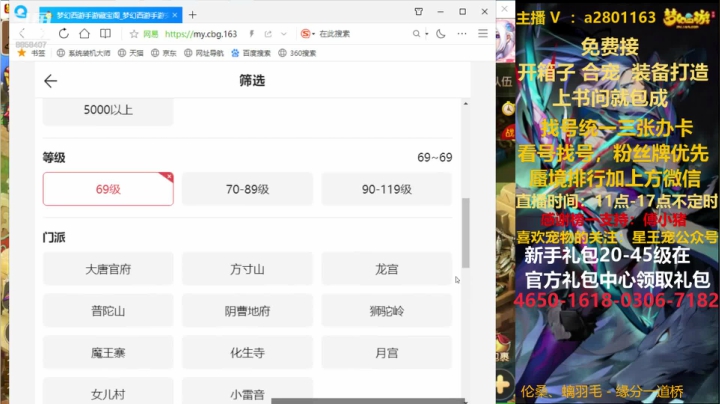
Task: Choose the 小雷音 school filter
Action: point(248,391)
